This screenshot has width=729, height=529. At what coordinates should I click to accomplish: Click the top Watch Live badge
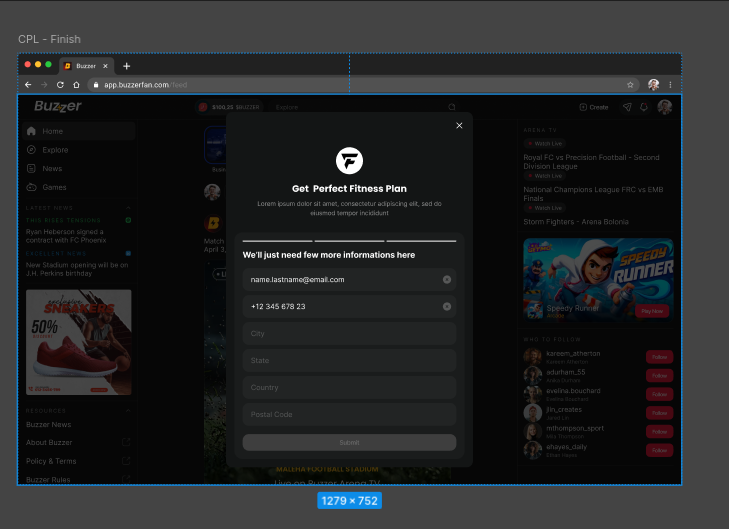coord(544,144)
